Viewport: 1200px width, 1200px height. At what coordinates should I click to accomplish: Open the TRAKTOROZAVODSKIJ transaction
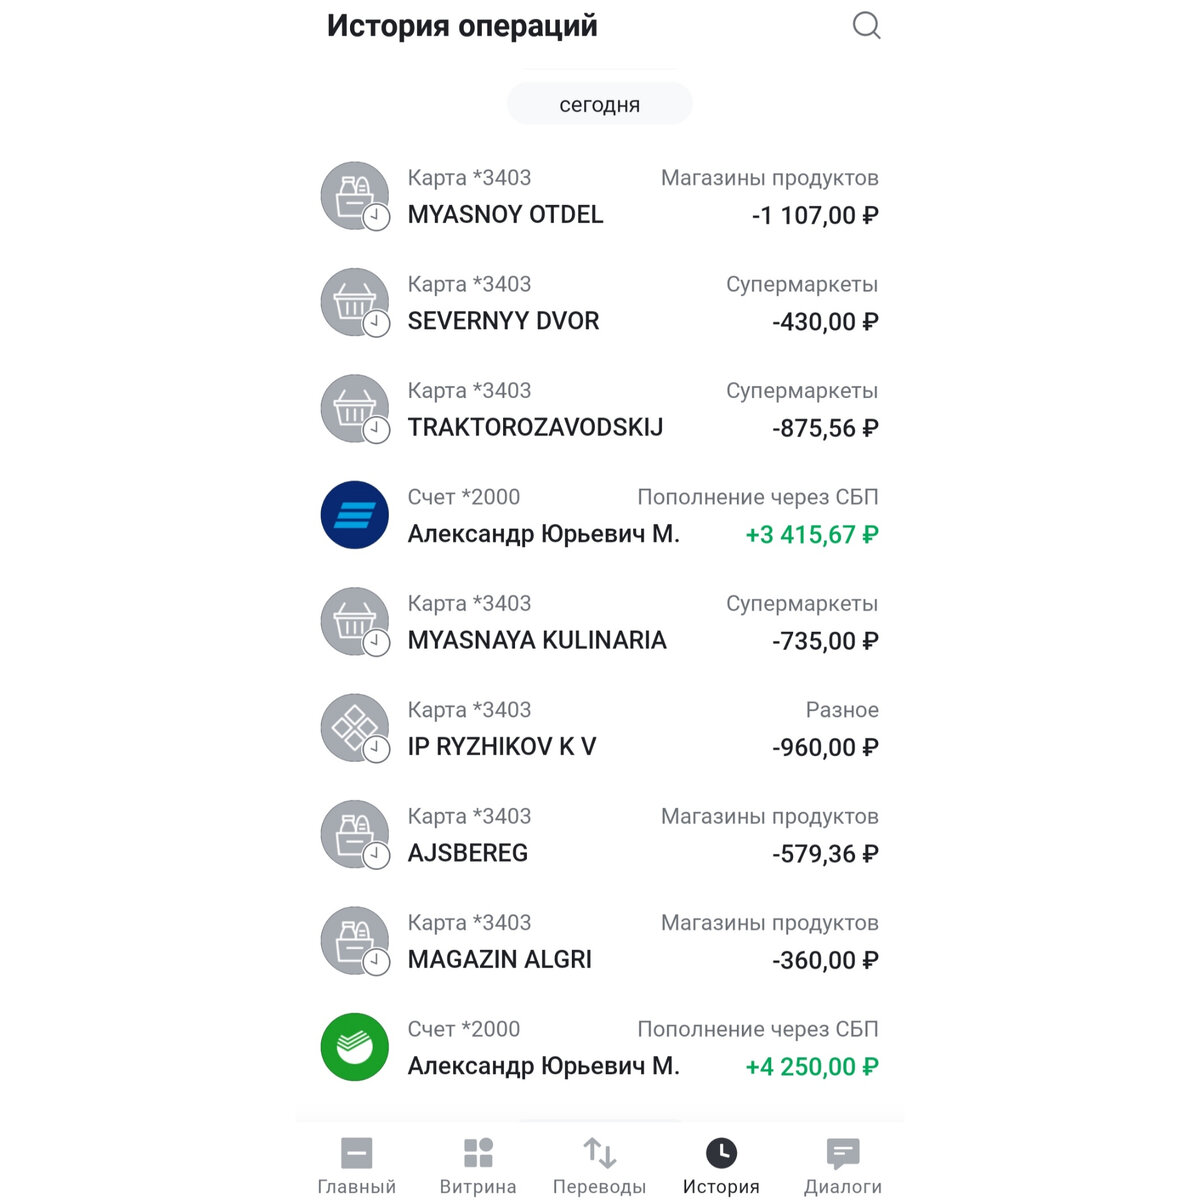(x=600, y=409)
